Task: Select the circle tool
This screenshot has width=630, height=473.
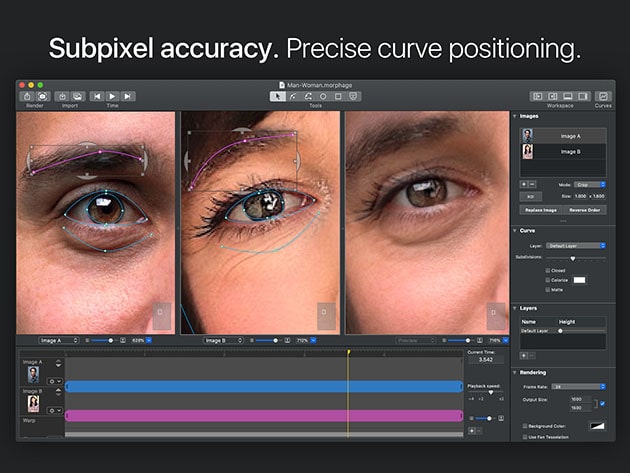Action: click(x=323, y=96)
